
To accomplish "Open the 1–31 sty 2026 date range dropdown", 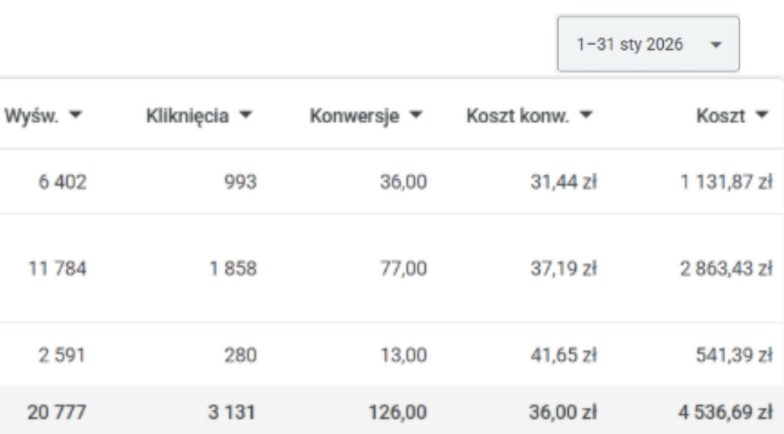I will [648, 45].
